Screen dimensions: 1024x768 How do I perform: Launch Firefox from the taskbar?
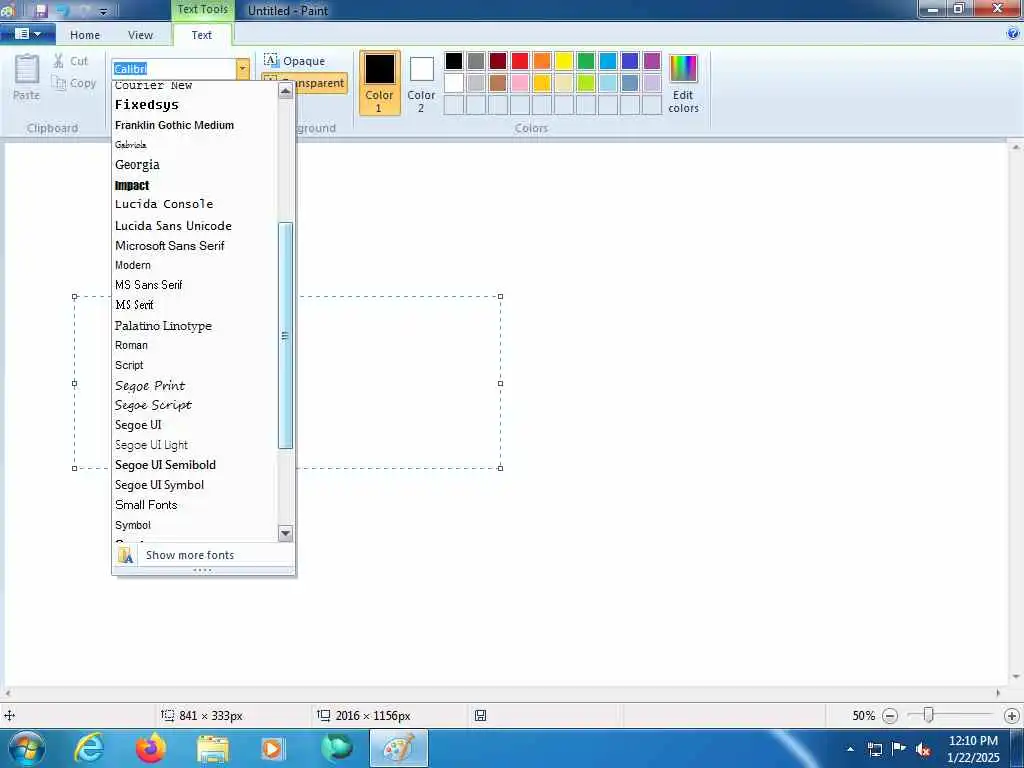151,748
